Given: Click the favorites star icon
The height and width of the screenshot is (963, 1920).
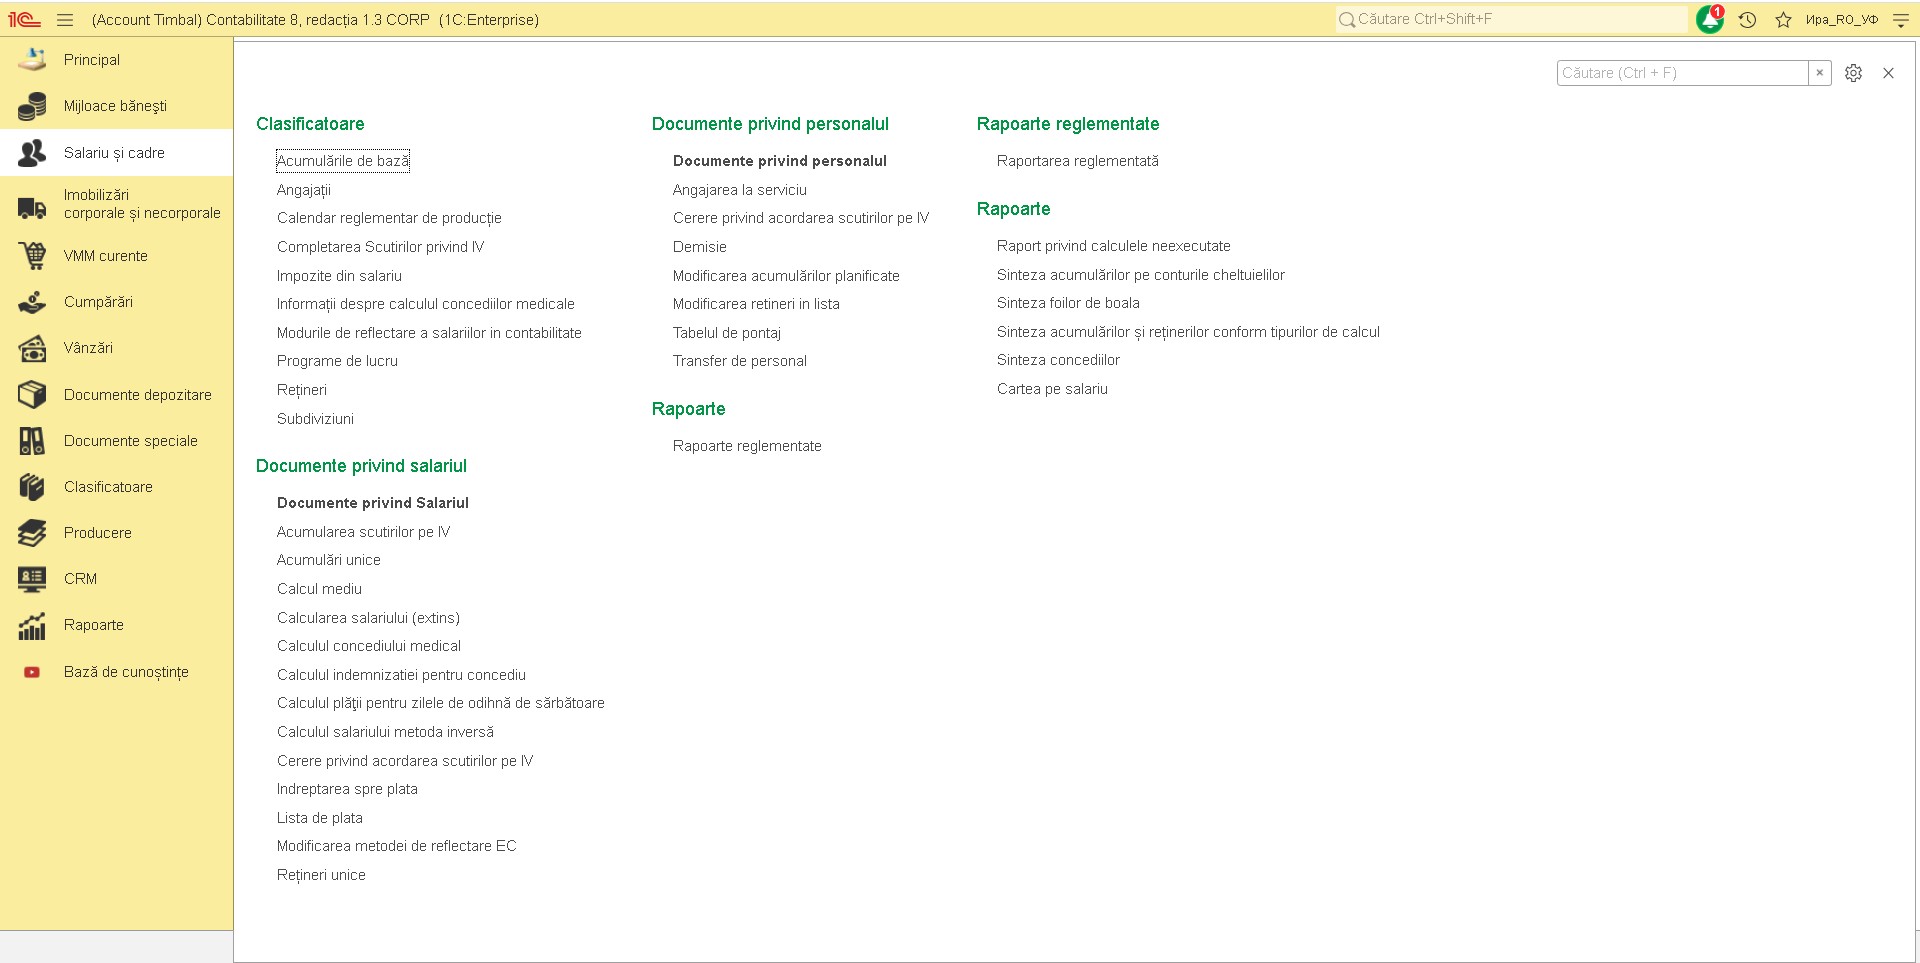Looking at the screenshot, I should [x=1783, y=20].
